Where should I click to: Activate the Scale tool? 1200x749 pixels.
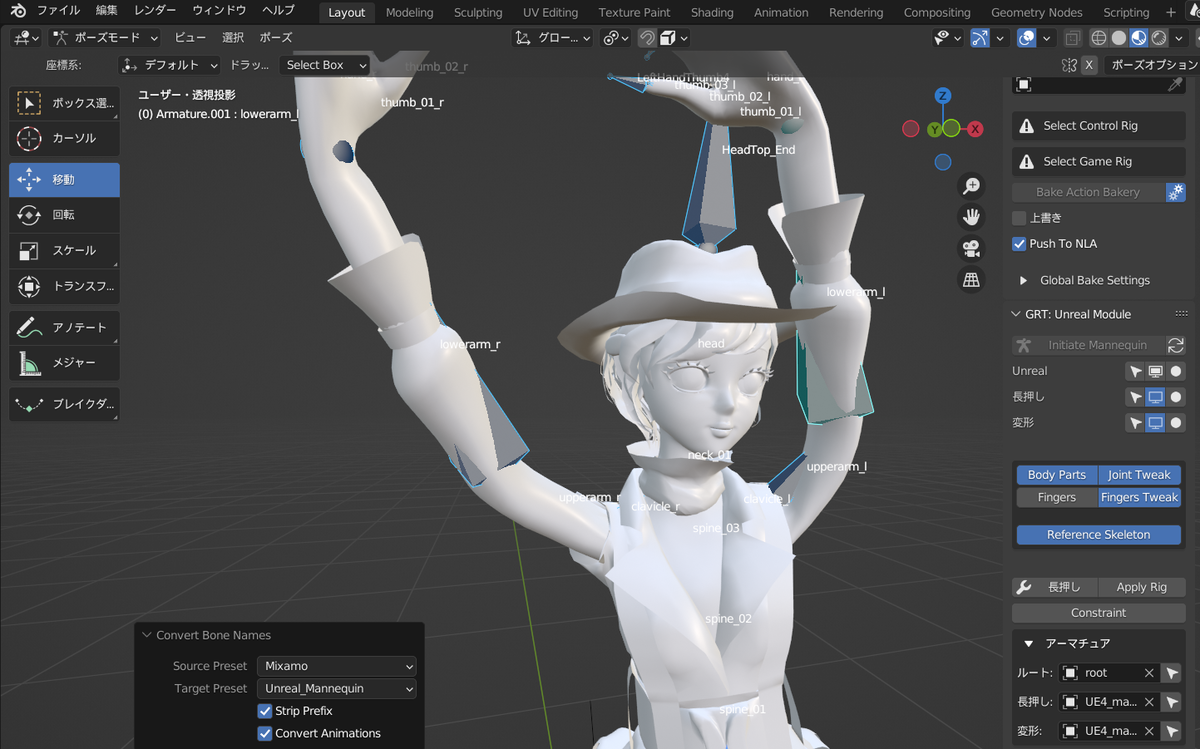63,250
